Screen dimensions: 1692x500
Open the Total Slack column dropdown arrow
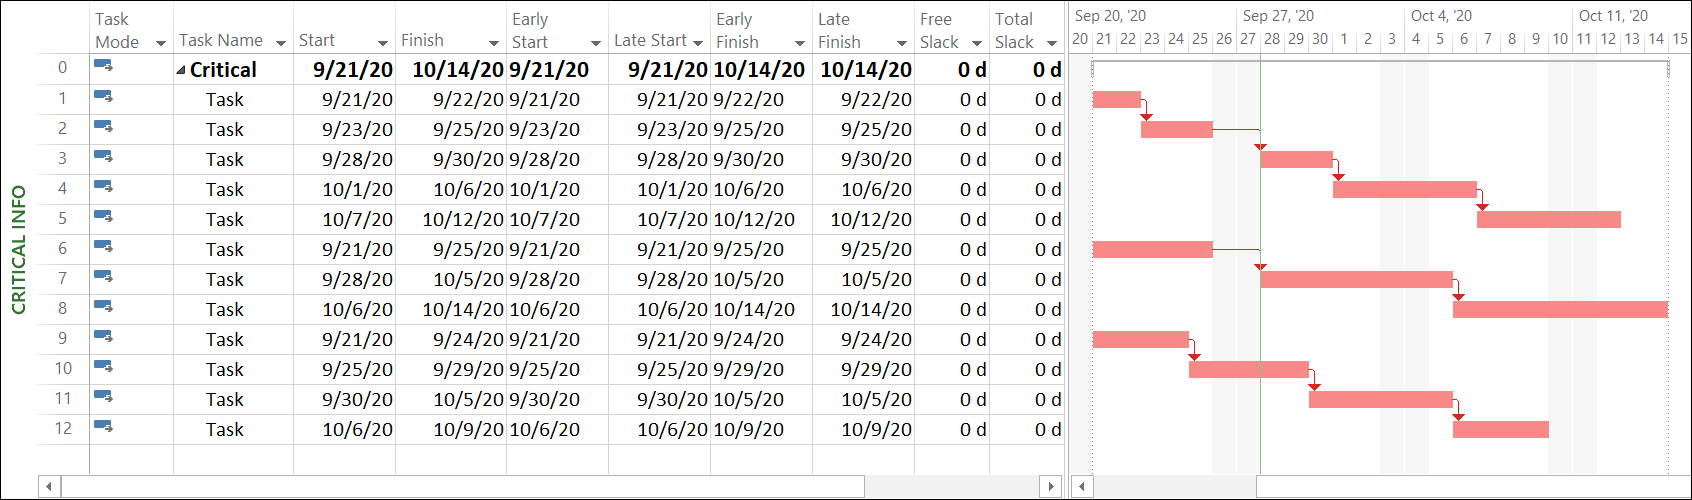(1052, 43)
